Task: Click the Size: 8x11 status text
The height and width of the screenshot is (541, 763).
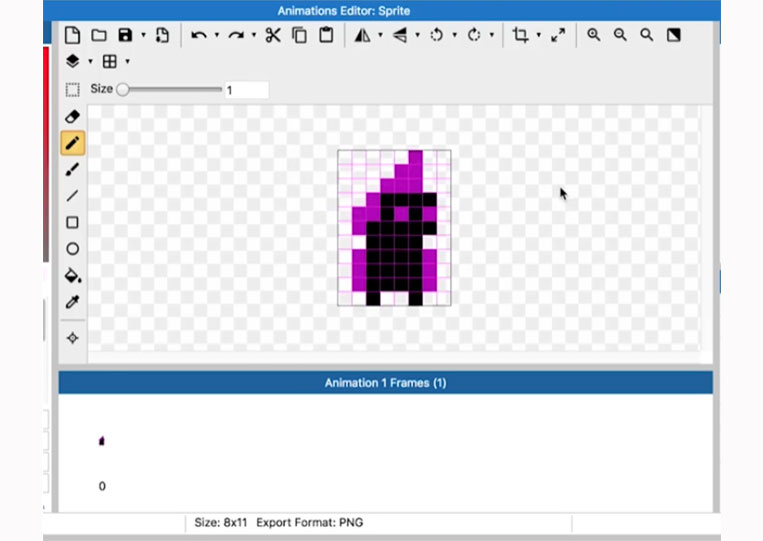Action: (220, 523)
